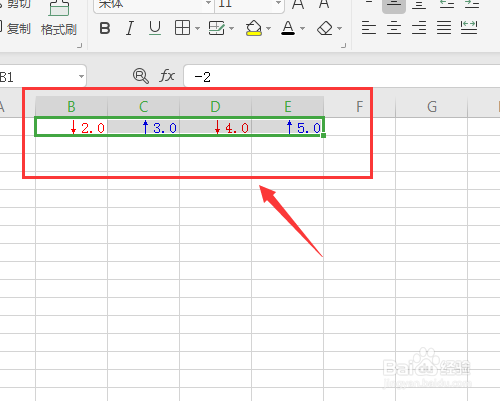Select the format painter brush icon
Screen dimensions: 500x401
pos(59,8)
